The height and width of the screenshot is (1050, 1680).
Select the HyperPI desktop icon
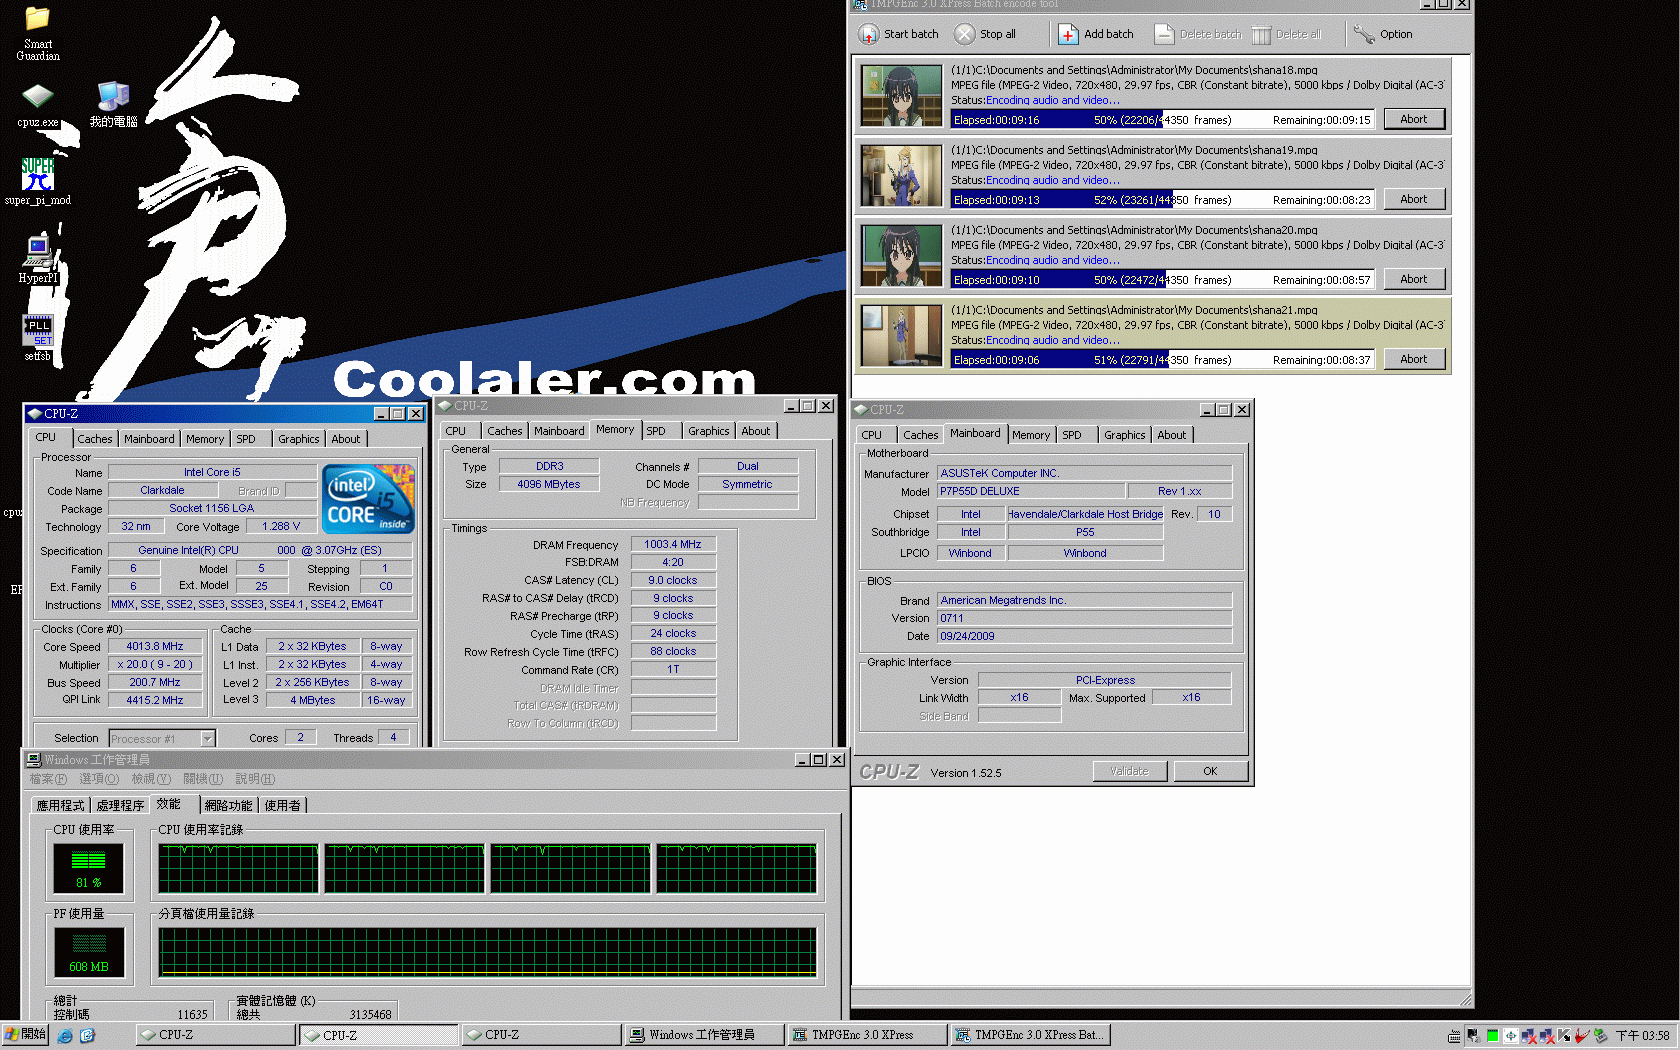38,259
